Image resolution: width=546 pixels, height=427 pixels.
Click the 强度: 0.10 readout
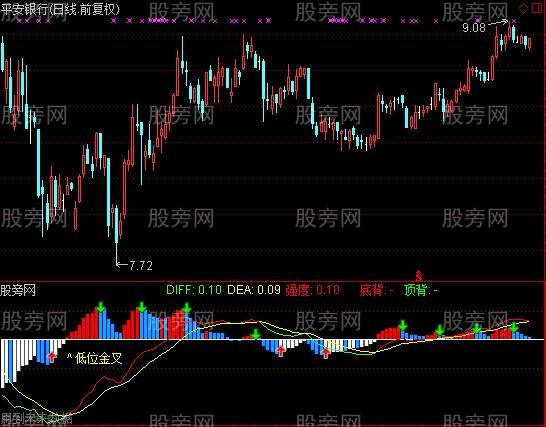[312, 290]
